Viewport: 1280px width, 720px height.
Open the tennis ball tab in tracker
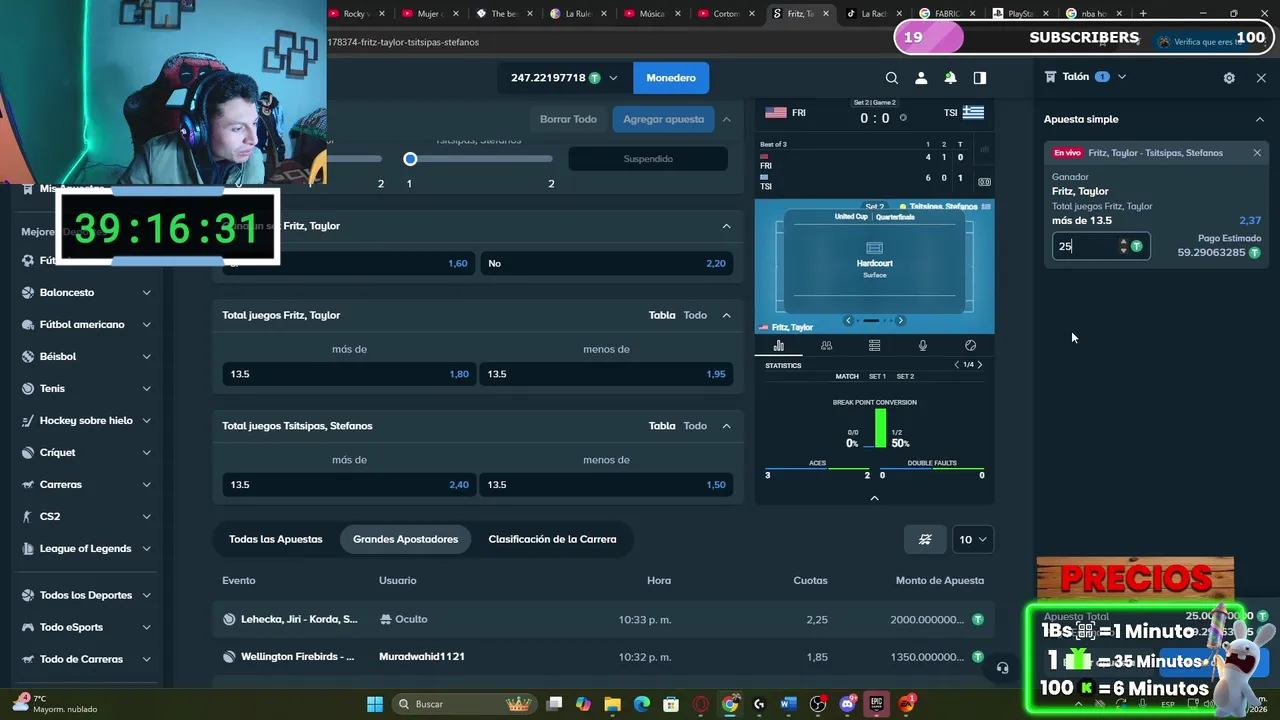[970, 346]
